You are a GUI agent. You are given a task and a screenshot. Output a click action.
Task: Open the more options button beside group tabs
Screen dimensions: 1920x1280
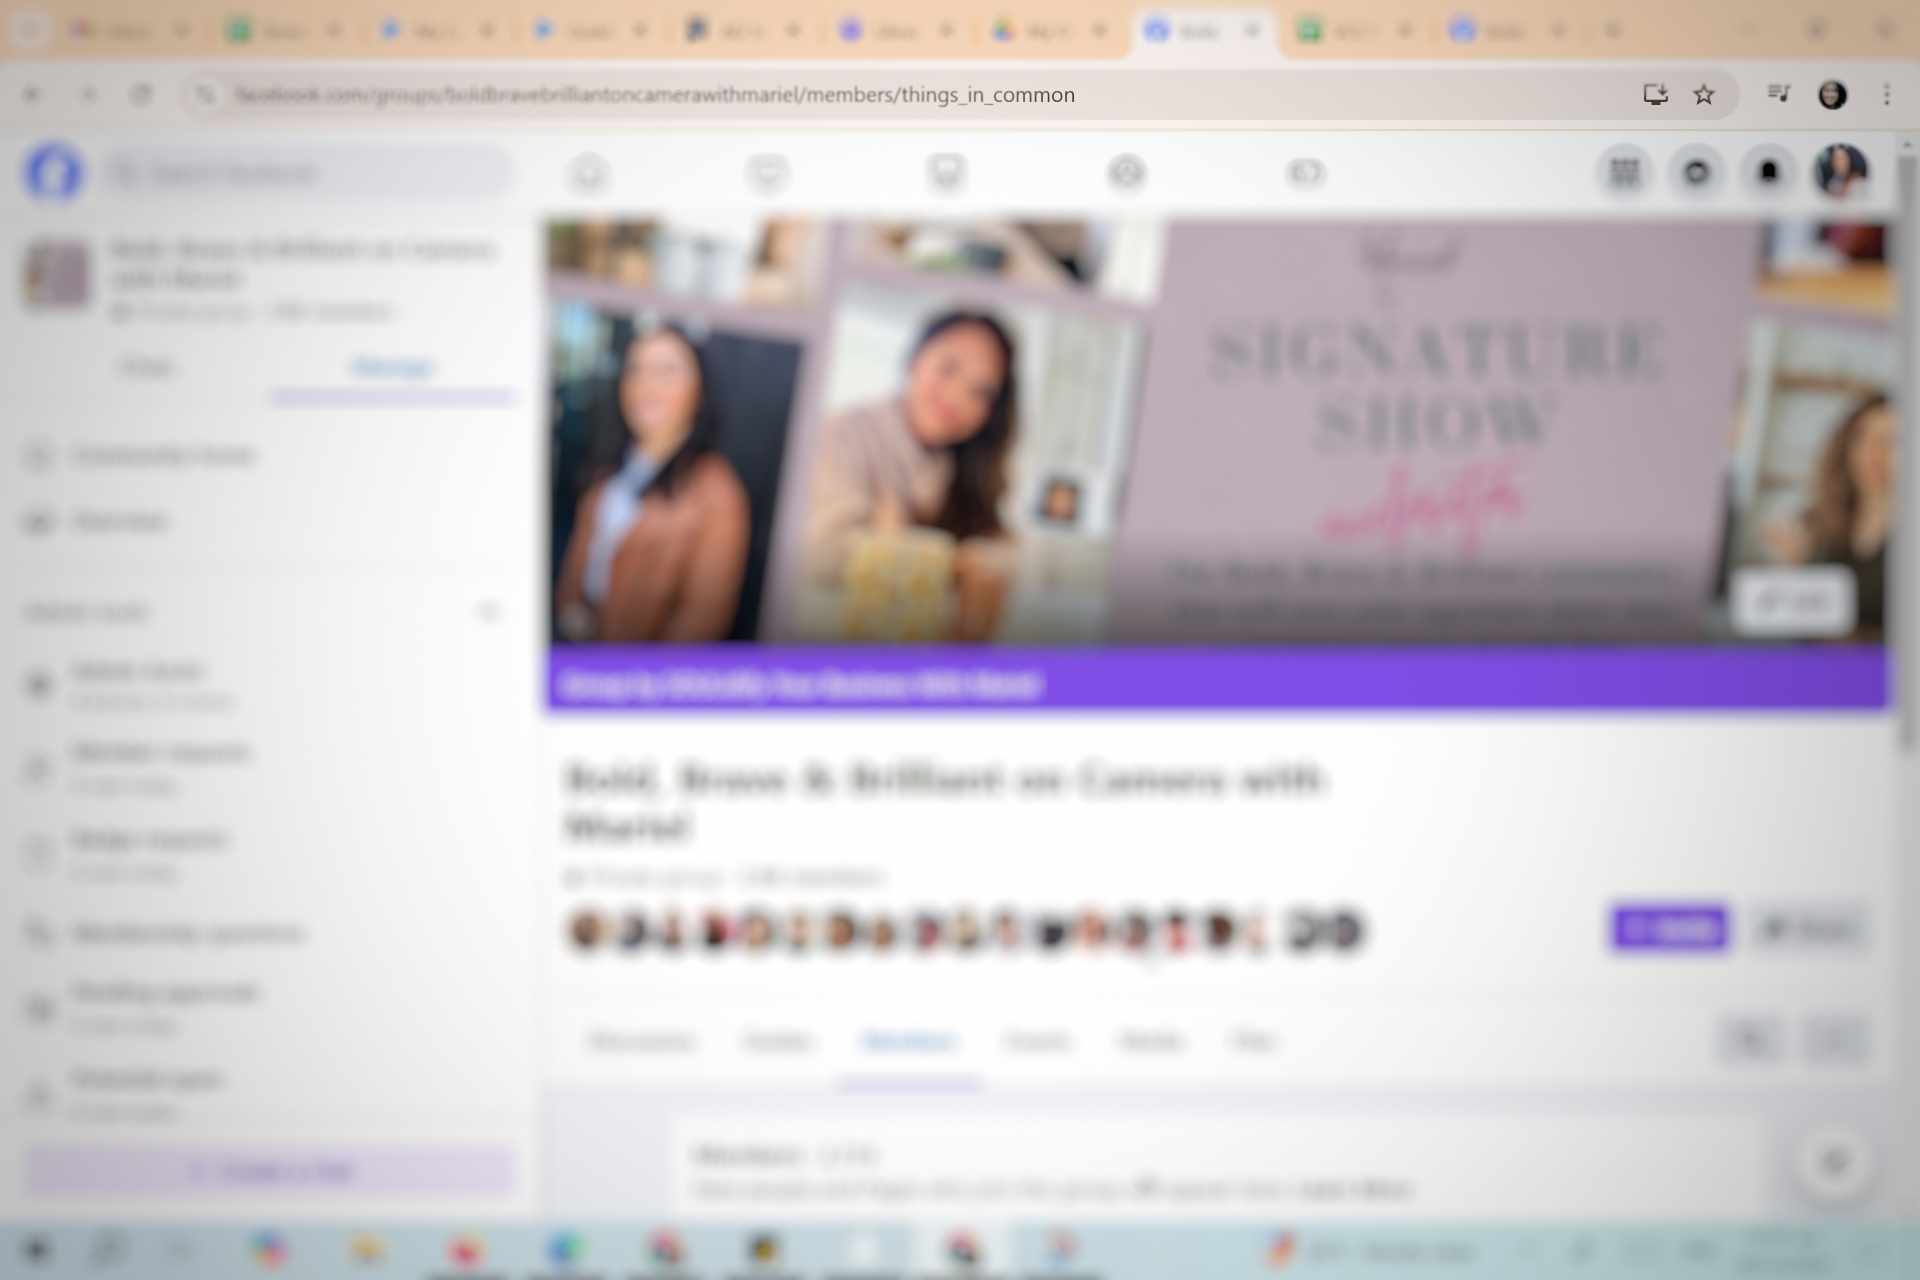1836,1041
